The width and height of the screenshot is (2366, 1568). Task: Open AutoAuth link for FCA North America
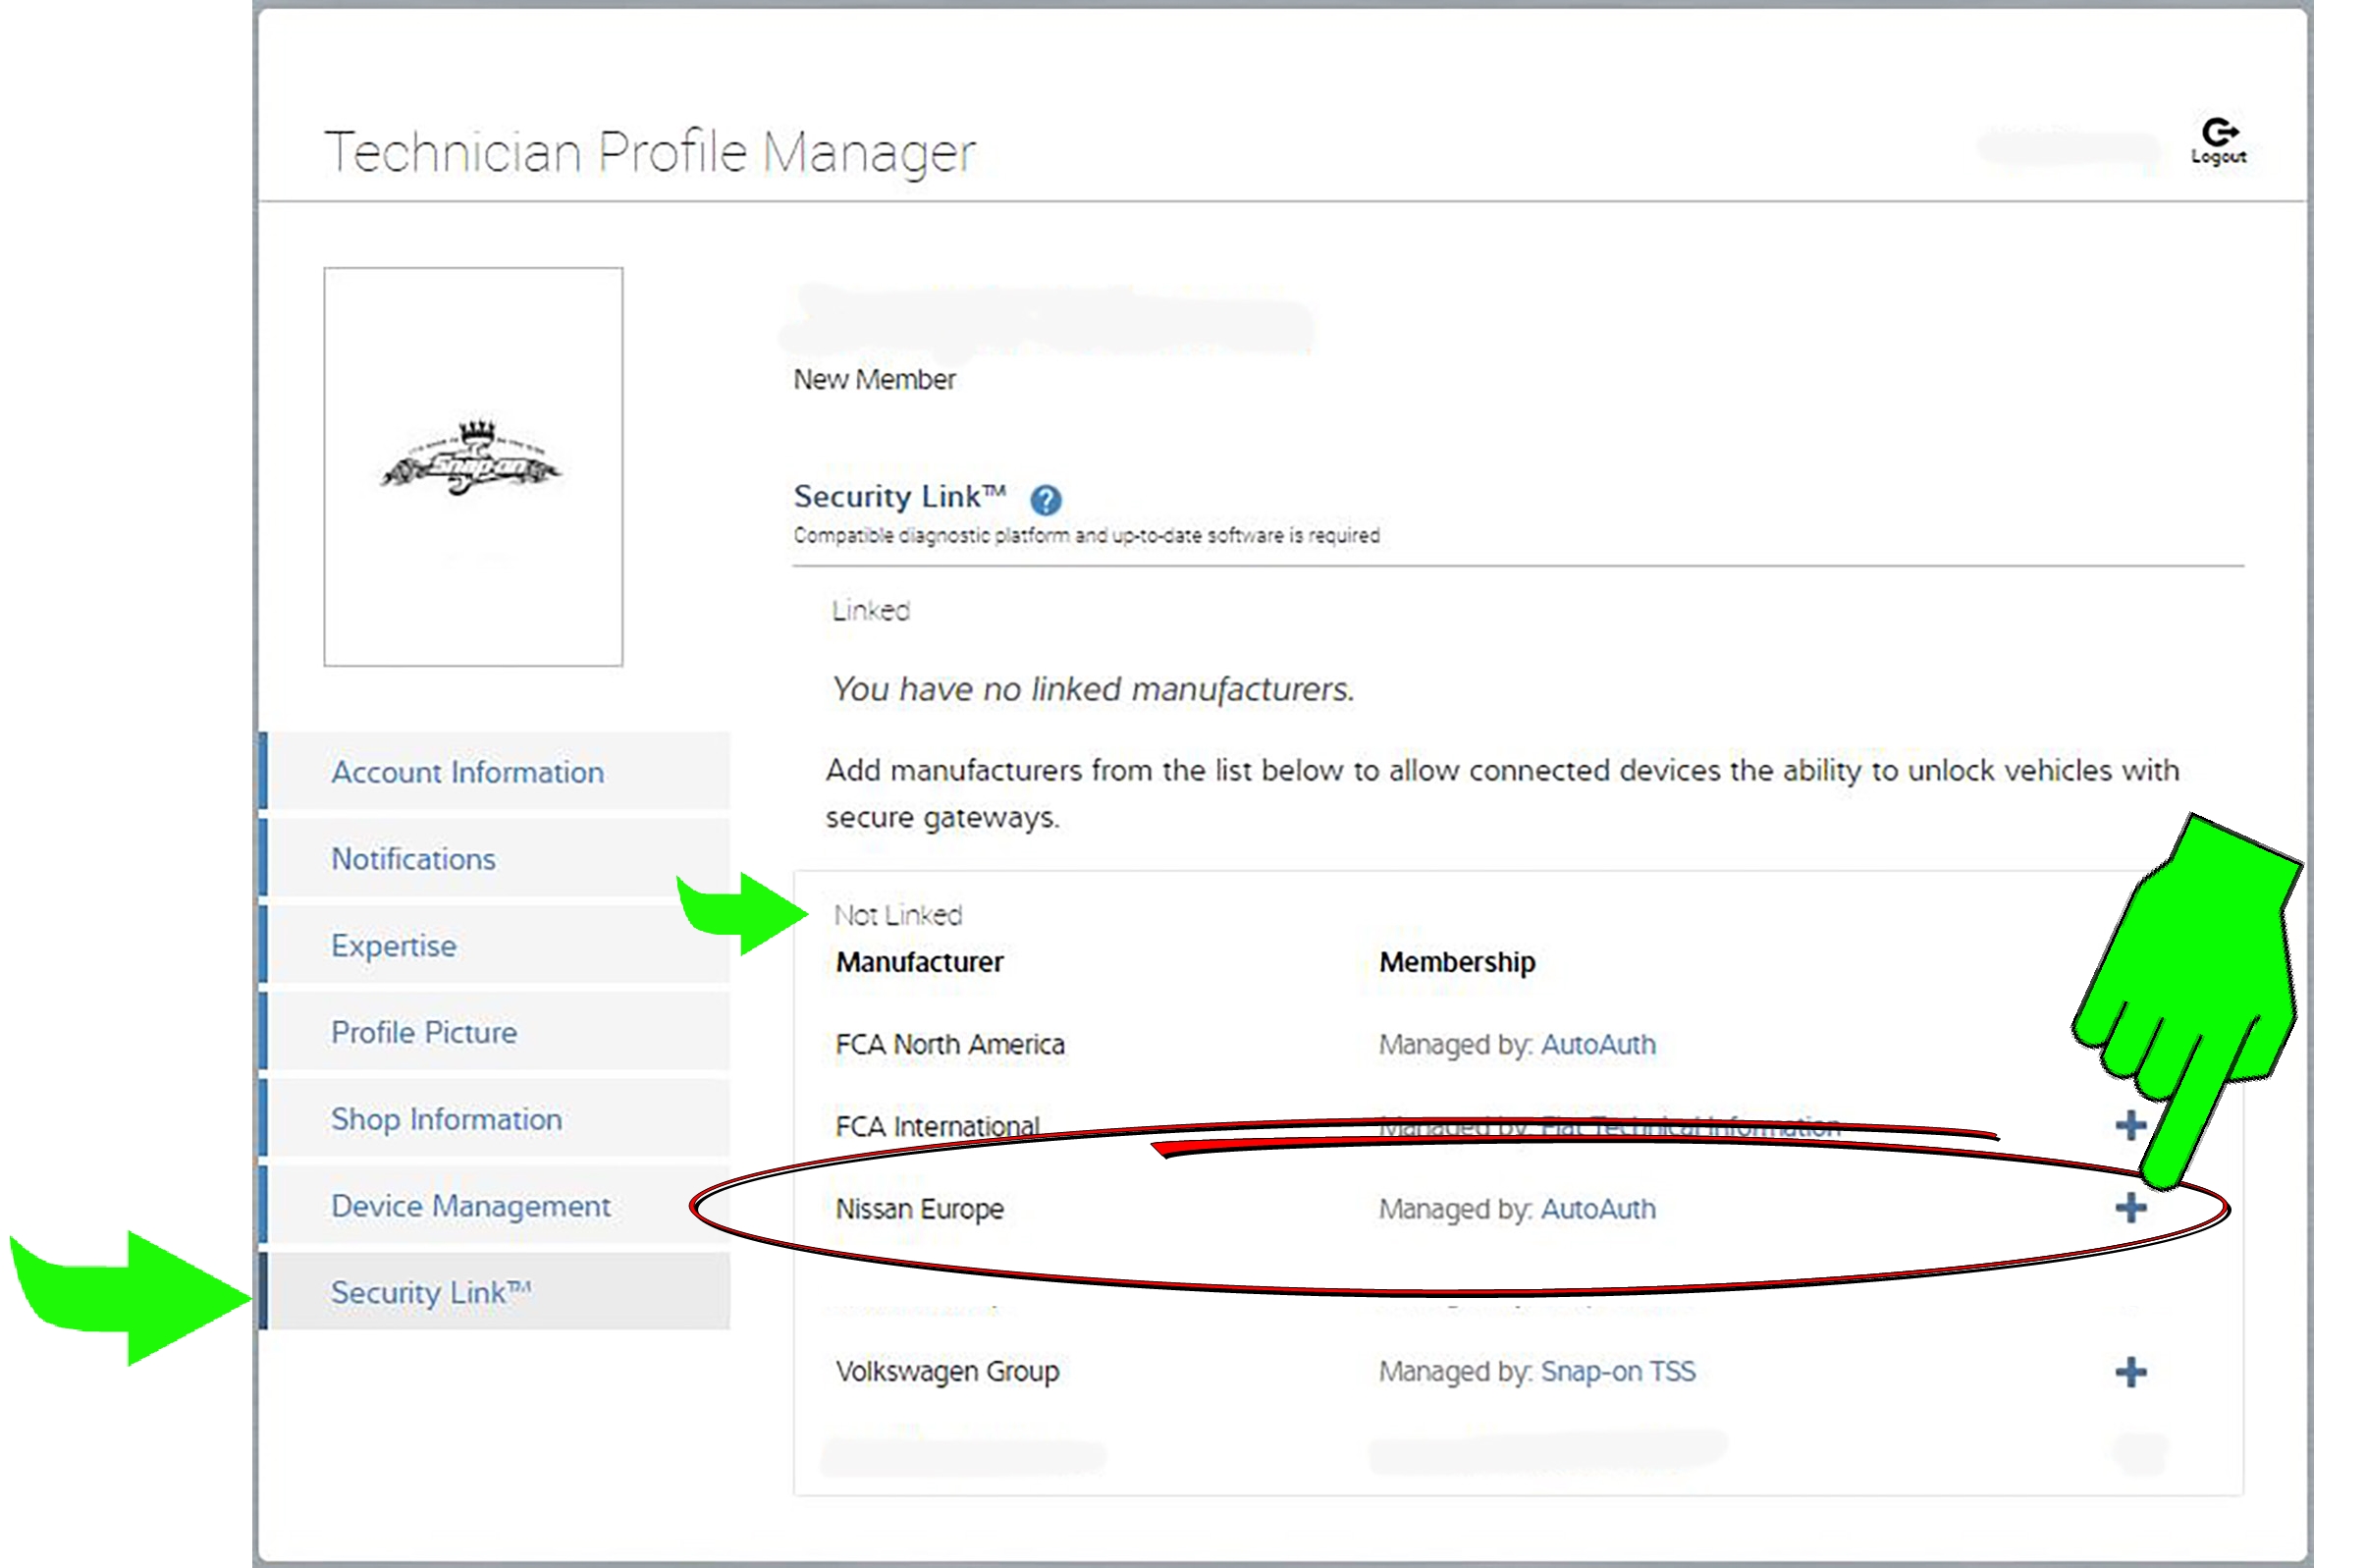tap(1597, 1044)
